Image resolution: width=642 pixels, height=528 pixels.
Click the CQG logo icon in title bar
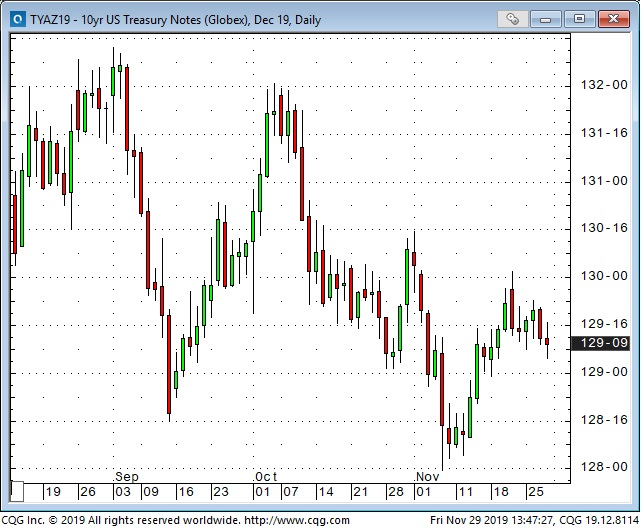pos(18,19)
